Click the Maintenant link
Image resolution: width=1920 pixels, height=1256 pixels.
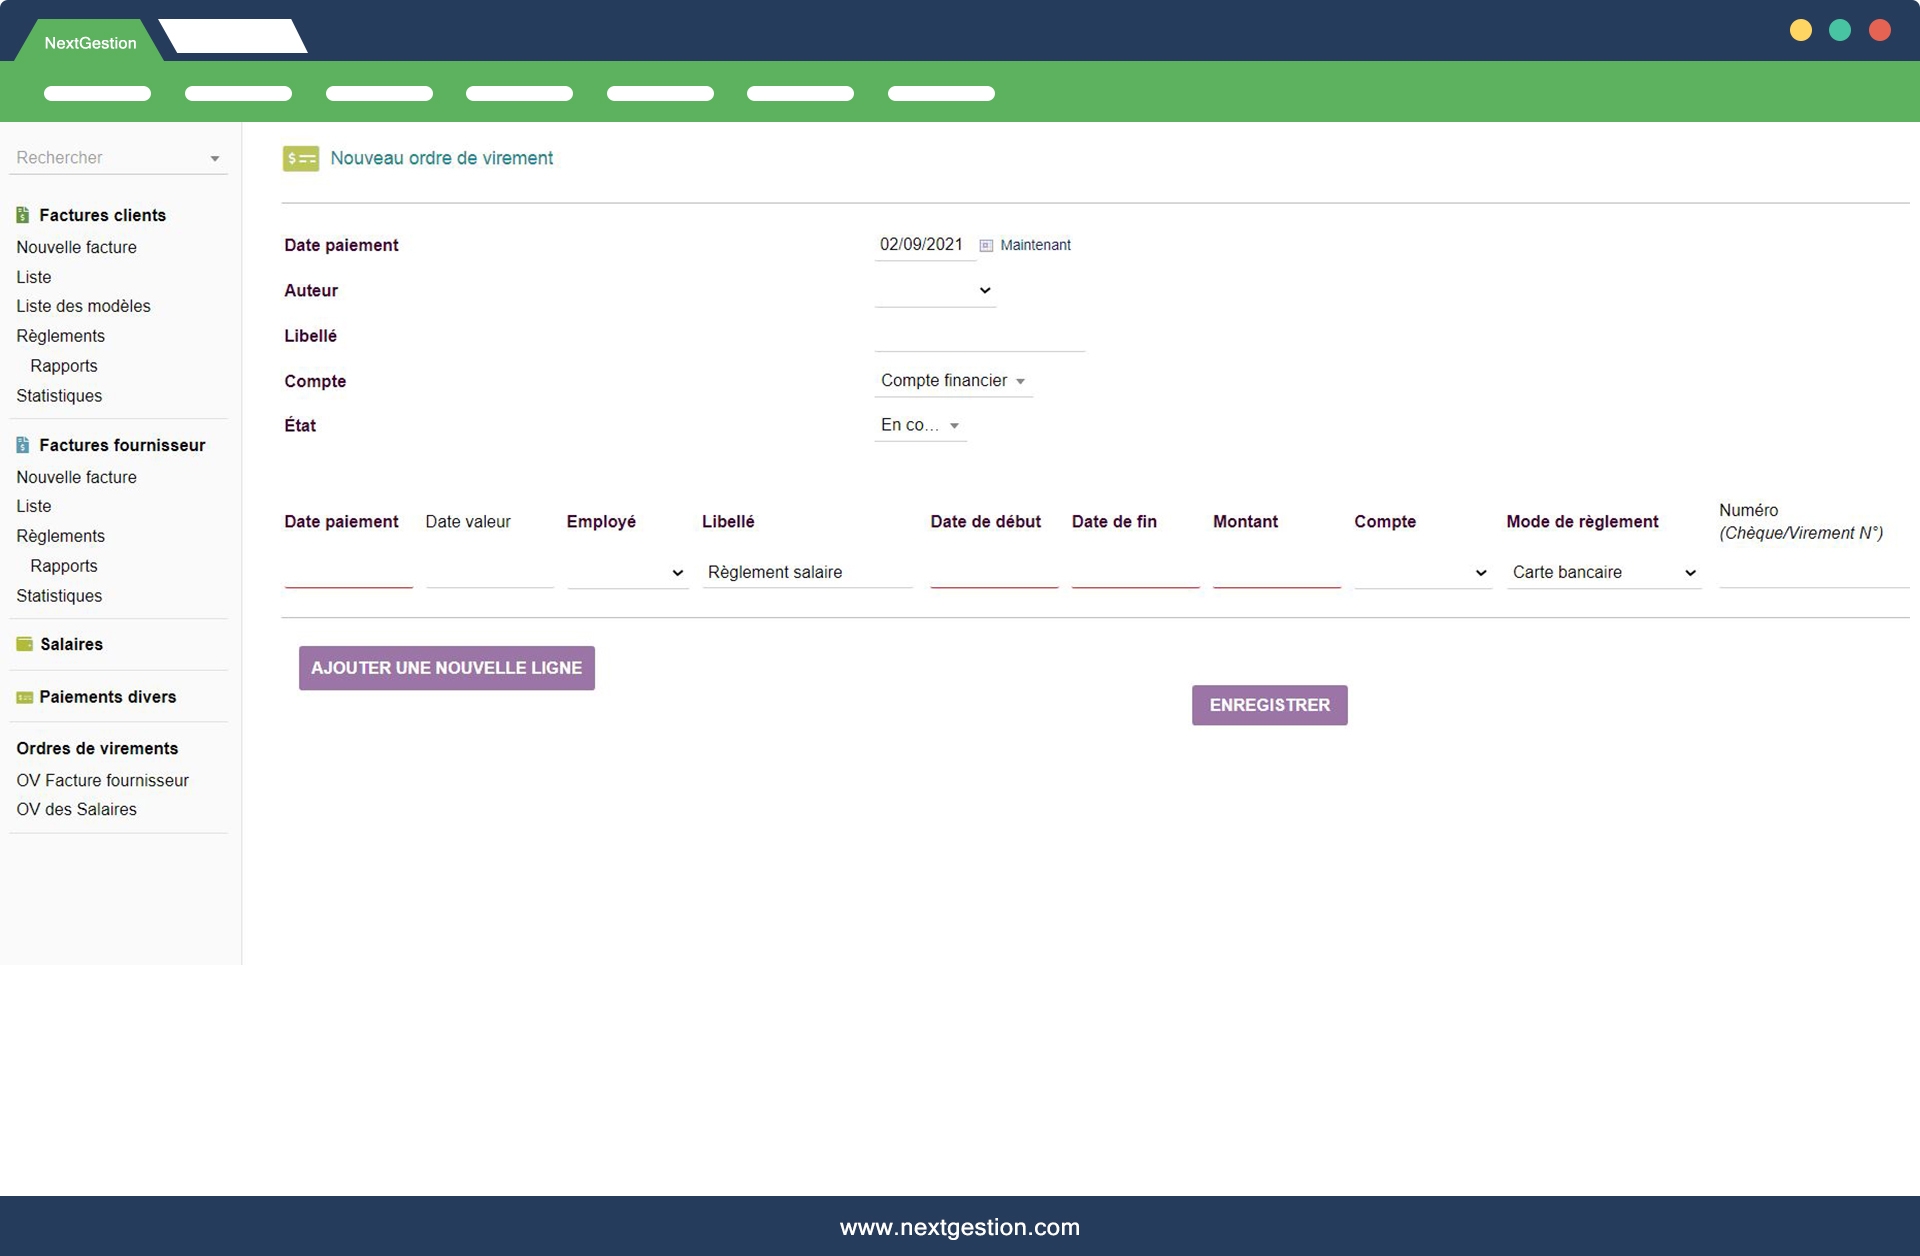tap(1035, 245)
